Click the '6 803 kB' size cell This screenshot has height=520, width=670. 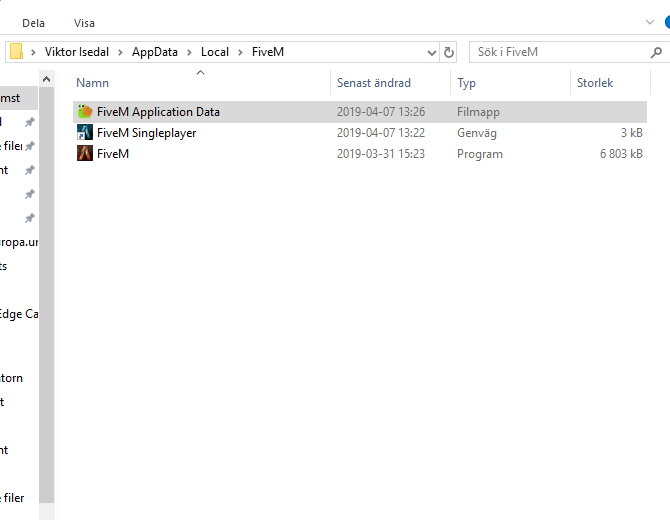(621, 154)
